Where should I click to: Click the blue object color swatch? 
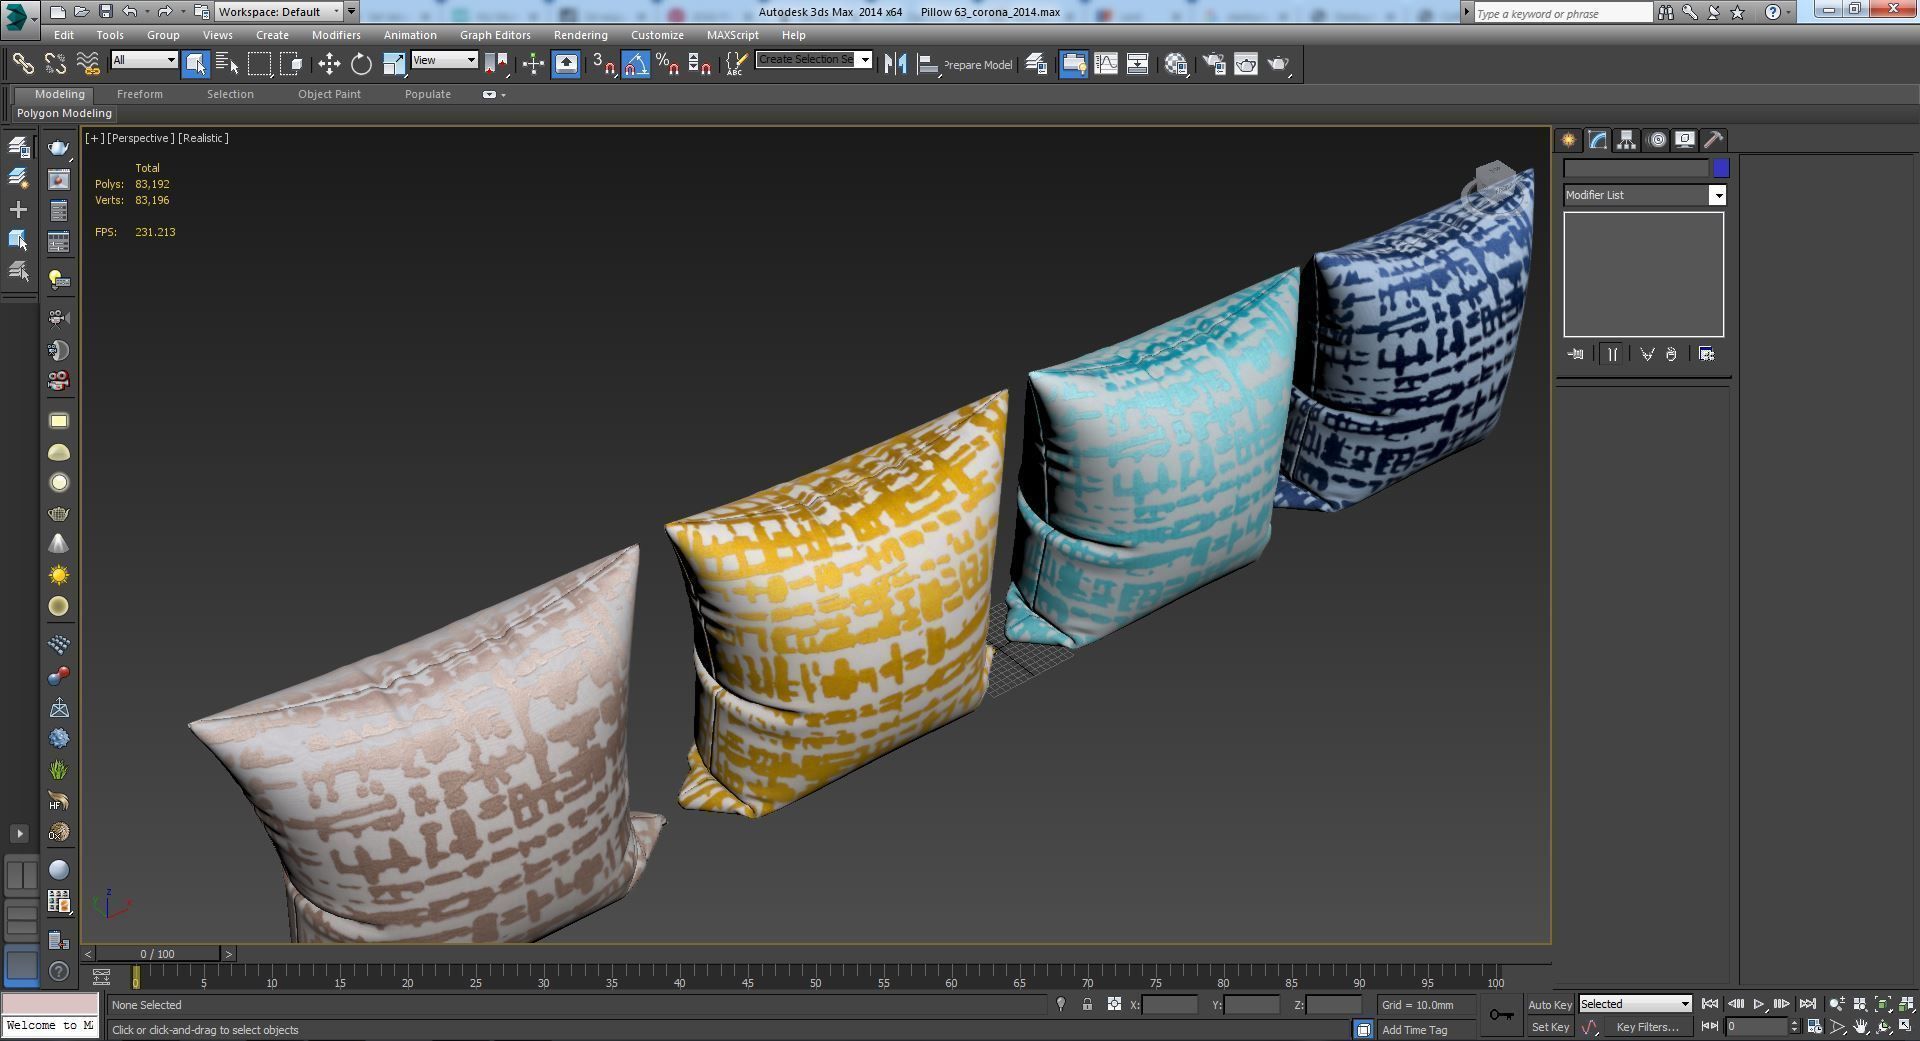[x=1721, y=168]
